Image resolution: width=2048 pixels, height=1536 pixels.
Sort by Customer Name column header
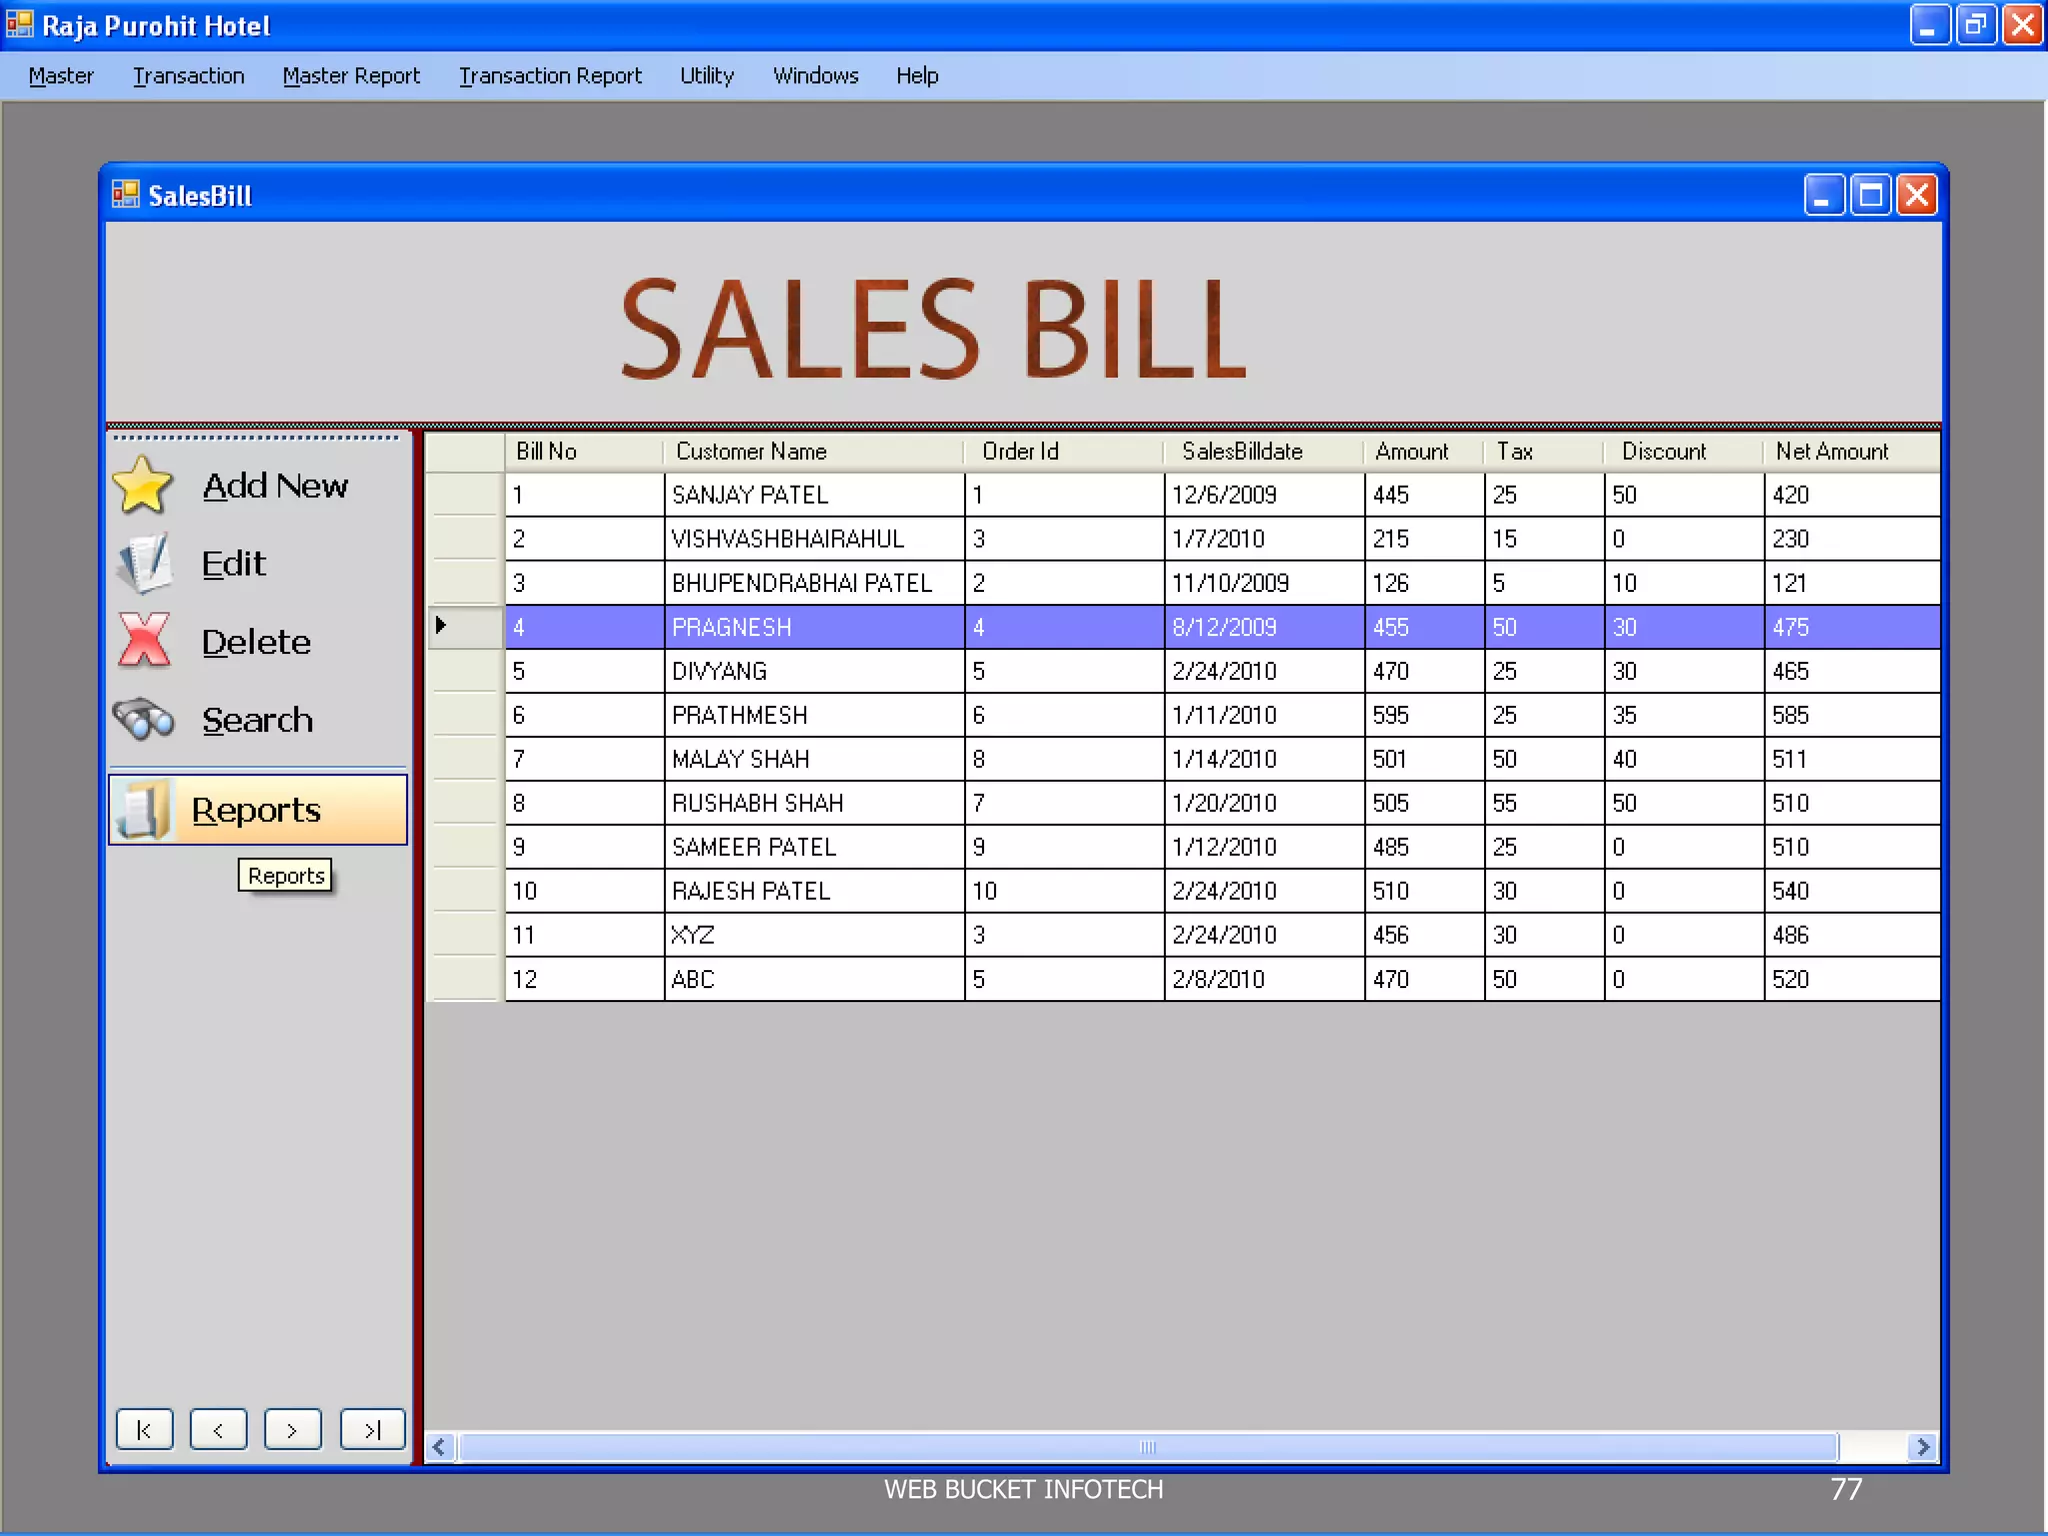coord(814,451)
